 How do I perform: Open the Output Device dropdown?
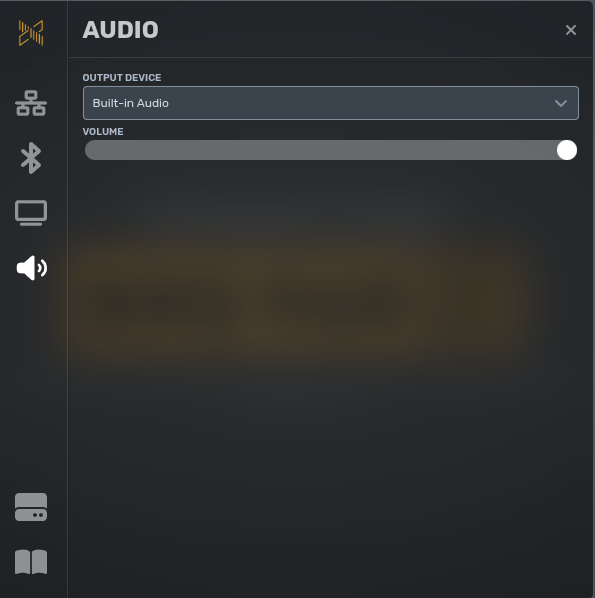(331, 103)
